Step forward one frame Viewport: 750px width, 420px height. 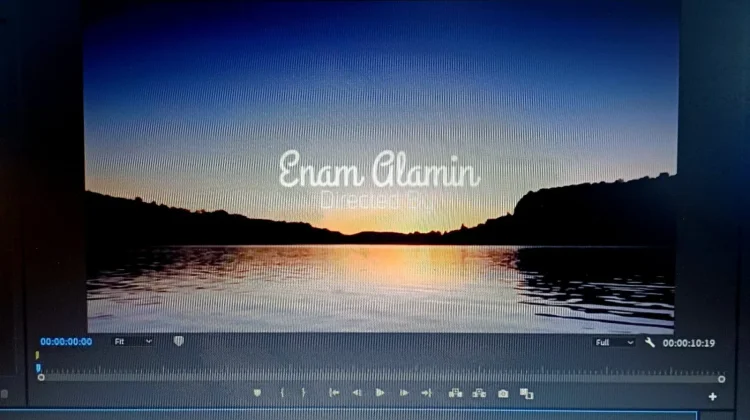(x=404, y=393)
